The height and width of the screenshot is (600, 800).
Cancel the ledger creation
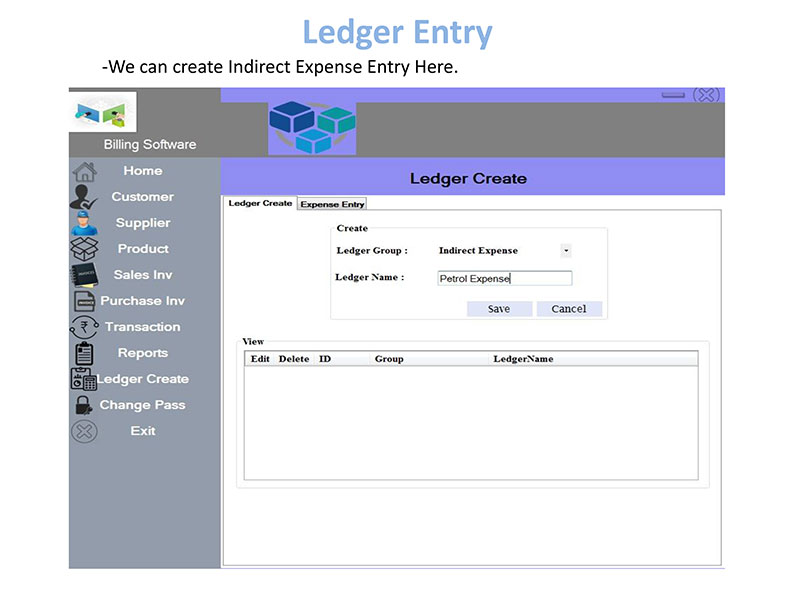coord(569,309)
